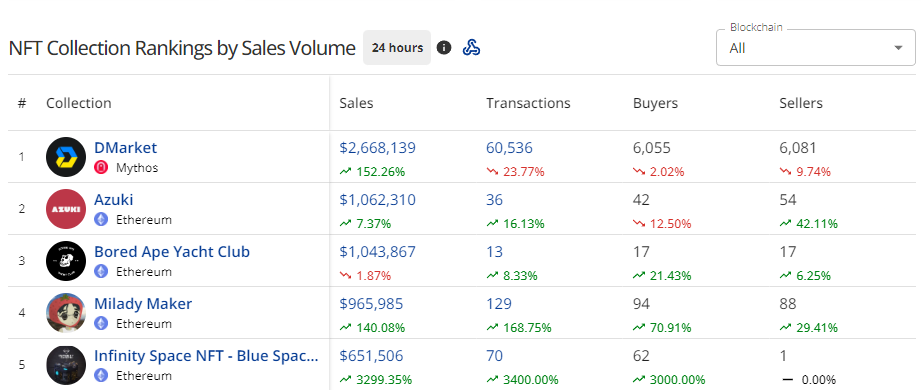Click Milady Maker transactions count 129
Image resolution: width=921 pixels, height=390 pixels.
coord(499,304)
